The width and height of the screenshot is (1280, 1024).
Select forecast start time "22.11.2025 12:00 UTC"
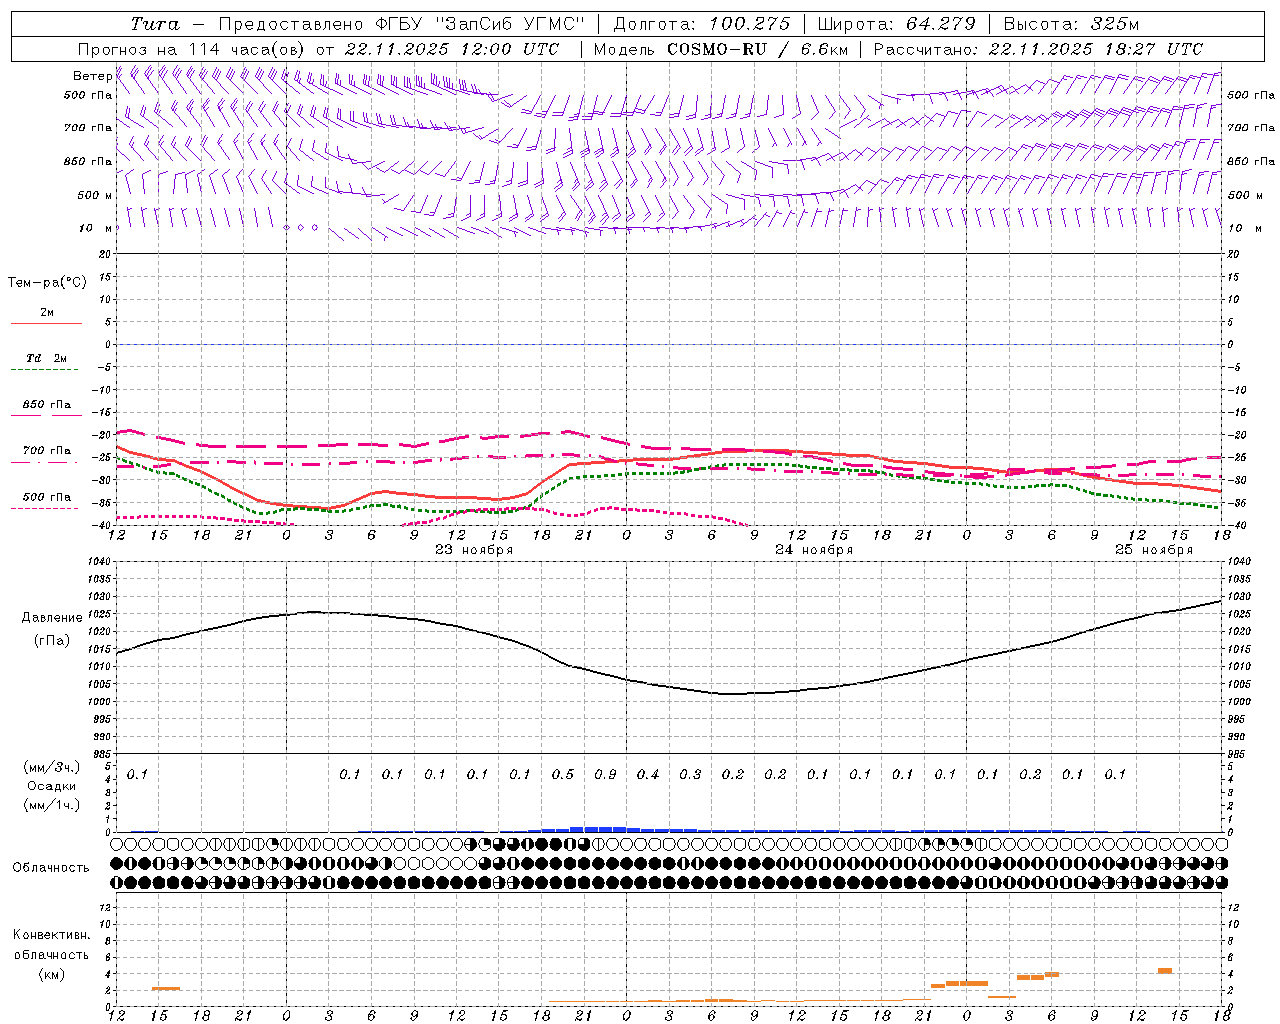452,49
